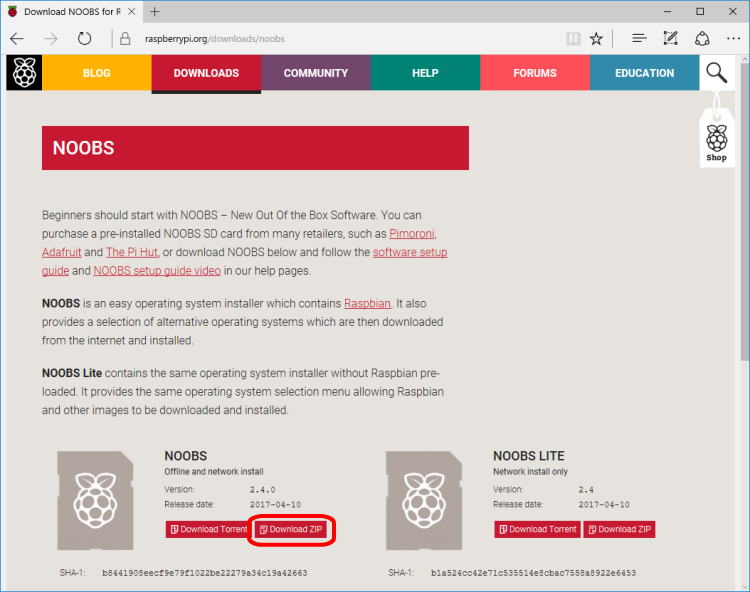750x592 pixels.
Task: Open the Edge More actions ellipsis
Action: tap(733, 39)
